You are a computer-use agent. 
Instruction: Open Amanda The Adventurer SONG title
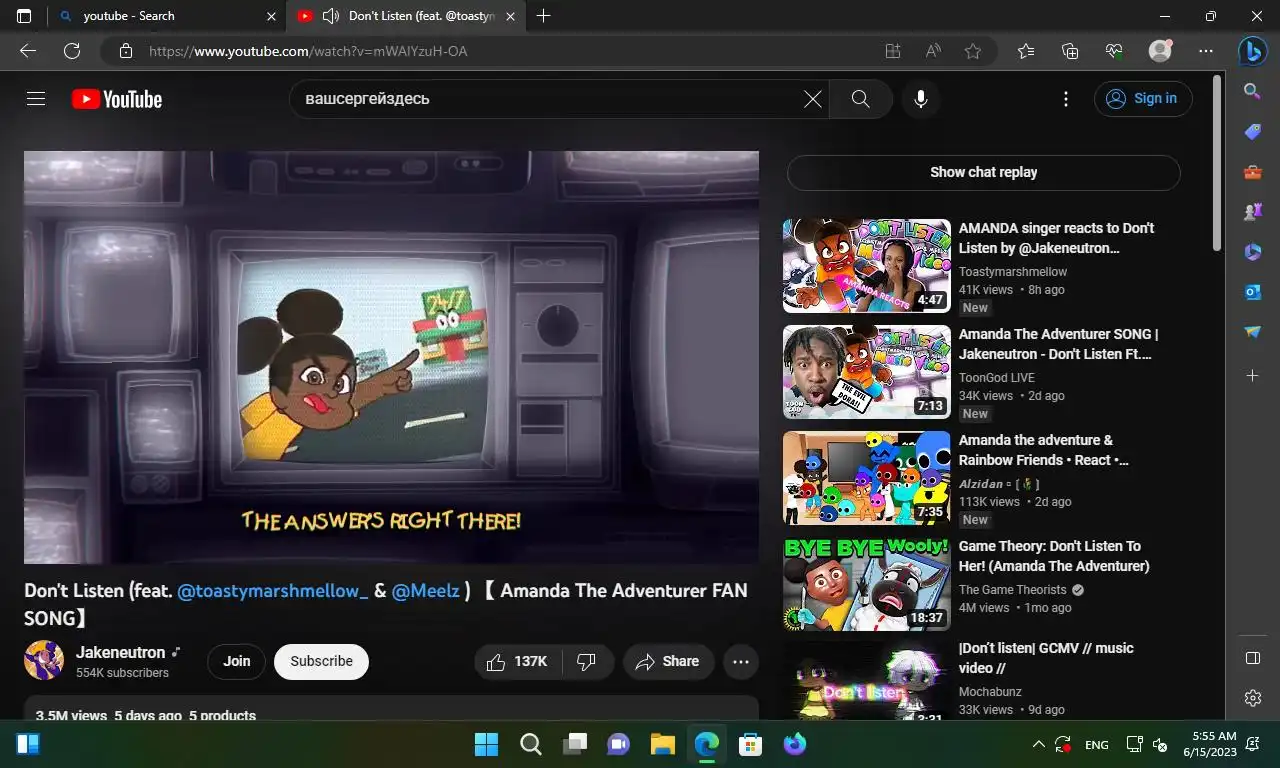1058,344
